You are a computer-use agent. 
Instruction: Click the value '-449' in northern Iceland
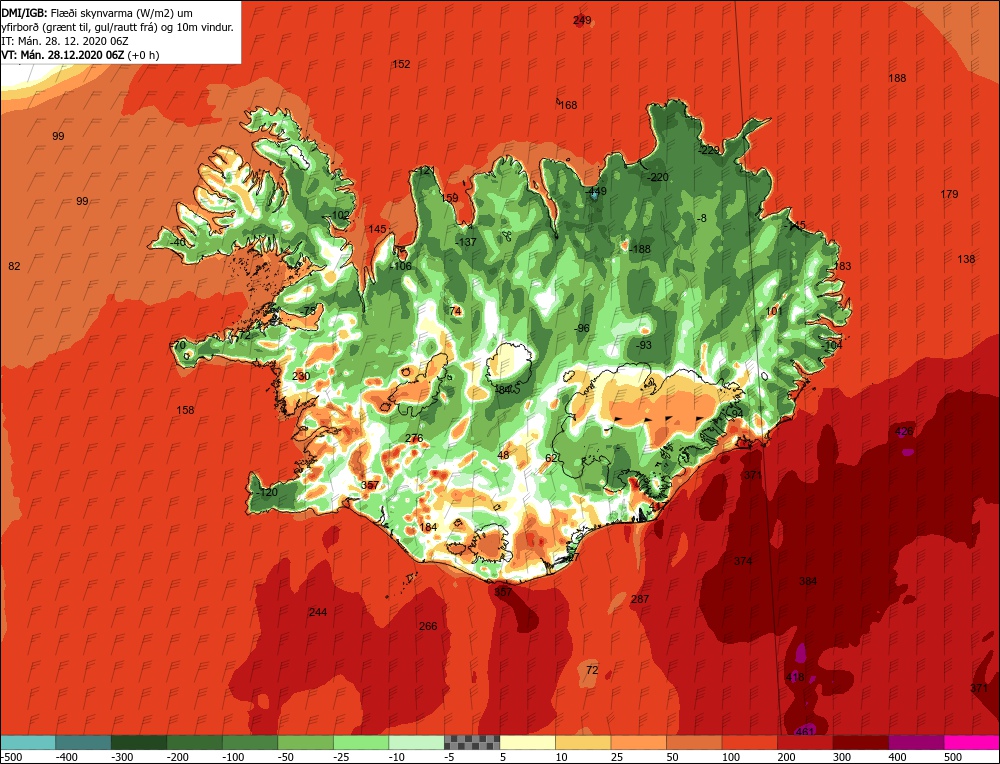point(596,191)
